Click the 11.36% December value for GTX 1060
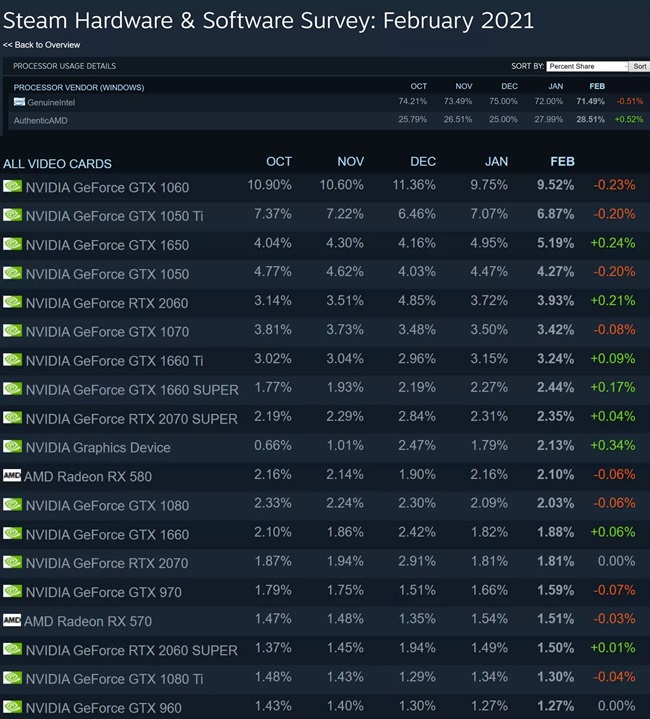 point(414,185)
